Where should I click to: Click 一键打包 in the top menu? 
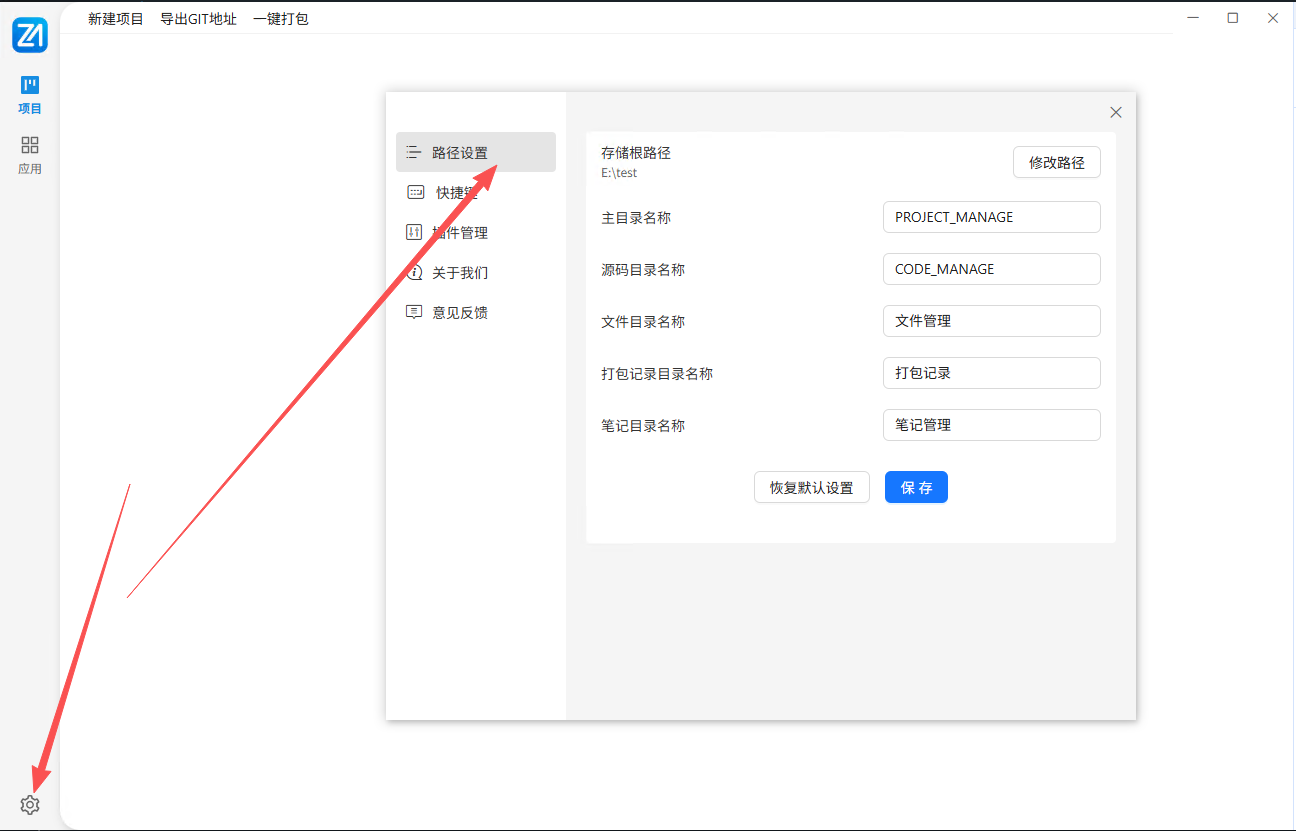(280, 18)
